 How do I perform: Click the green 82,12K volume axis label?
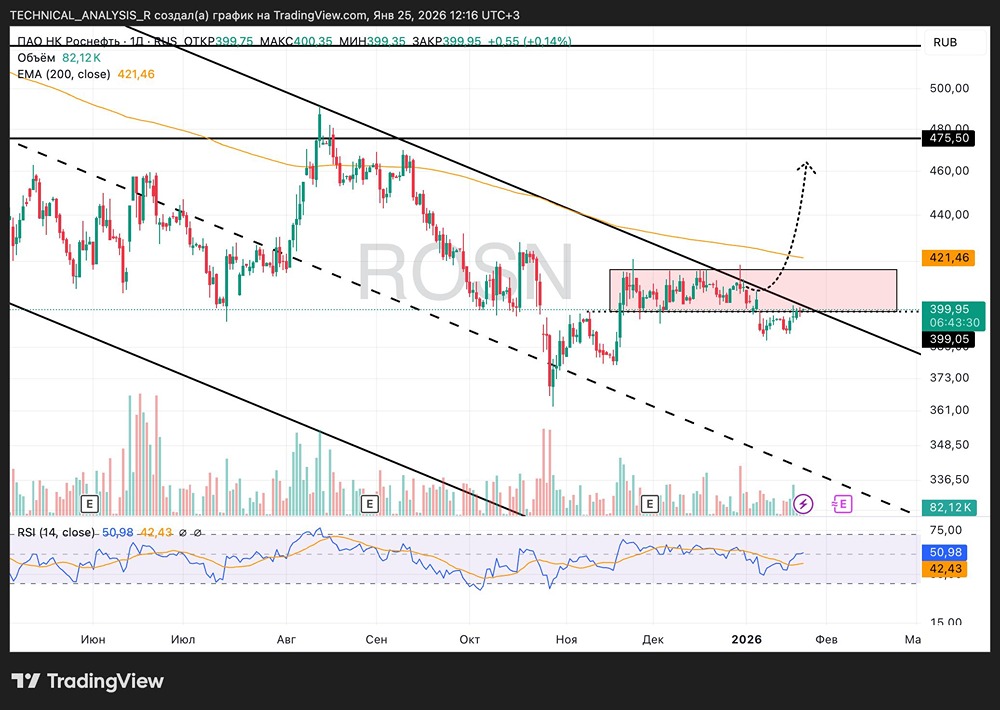(x=949, y=507)
